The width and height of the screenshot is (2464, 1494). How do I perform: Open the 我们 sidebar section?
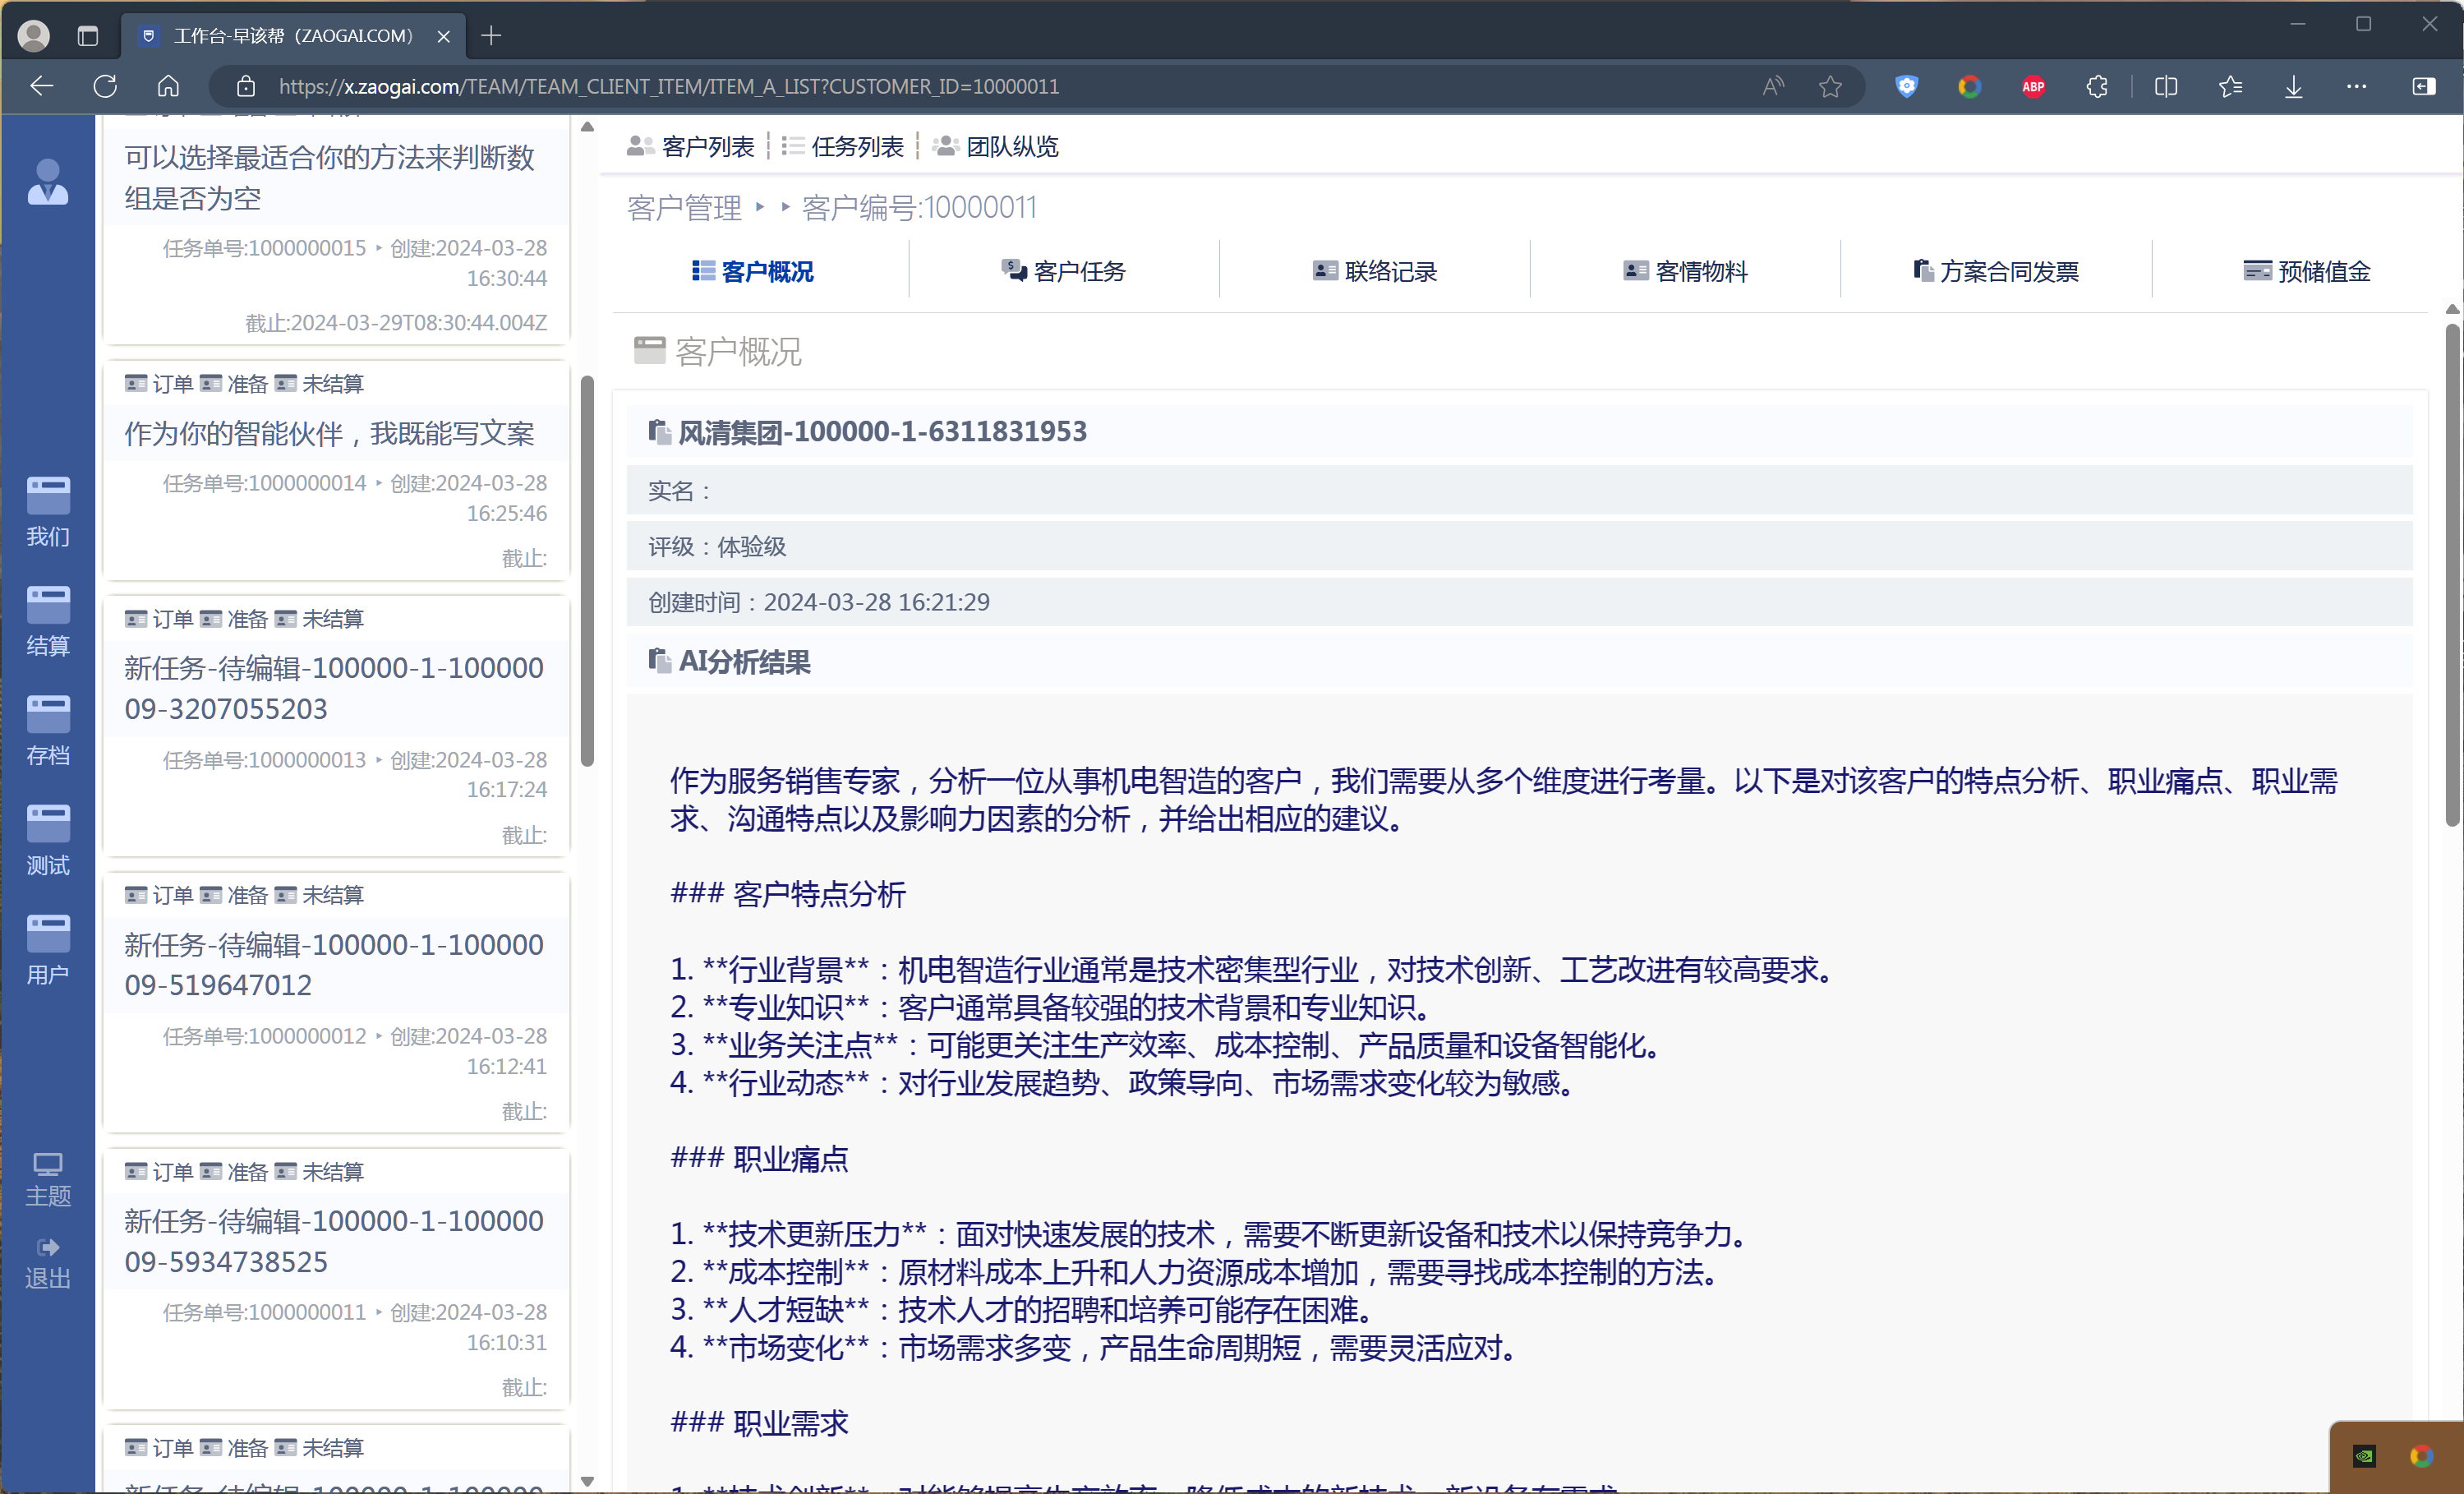click(47, 512)
